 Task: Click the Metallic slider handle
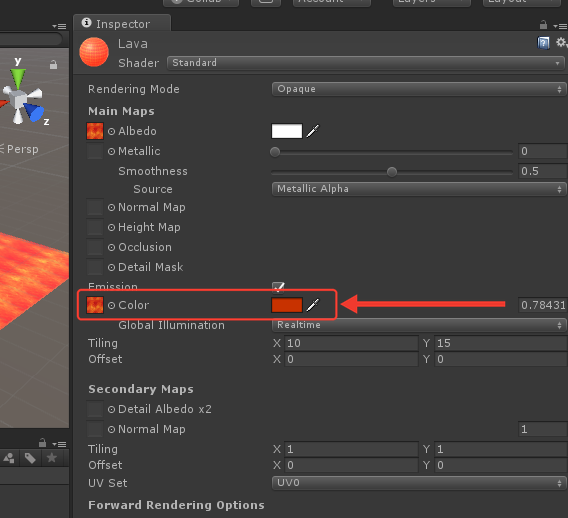[x=275, y=152]
